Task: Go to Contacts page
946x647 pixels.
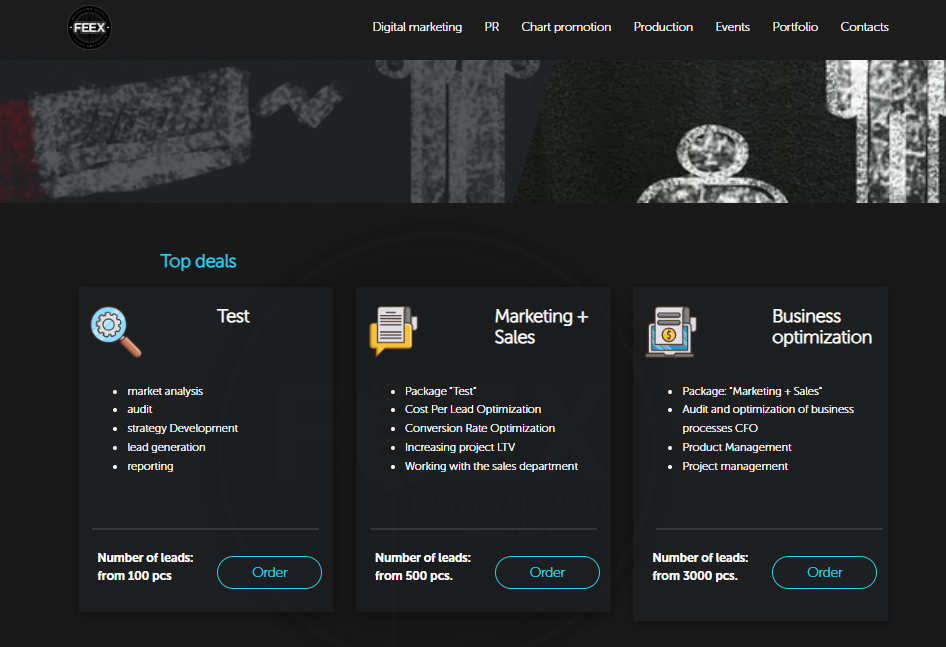Action: tap(865, 27)
